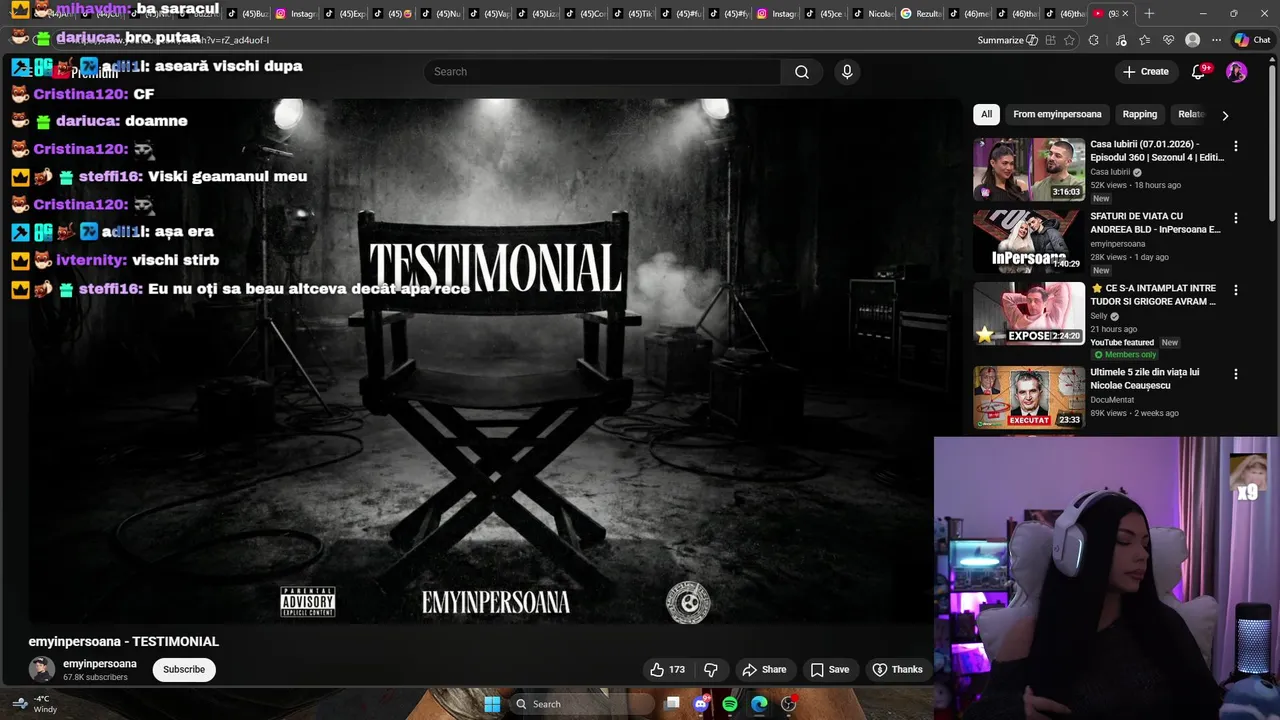Switch to the Nicolae browser tab
The height and width of the screenshot is (720, 1280).
(x=874, y=14)
